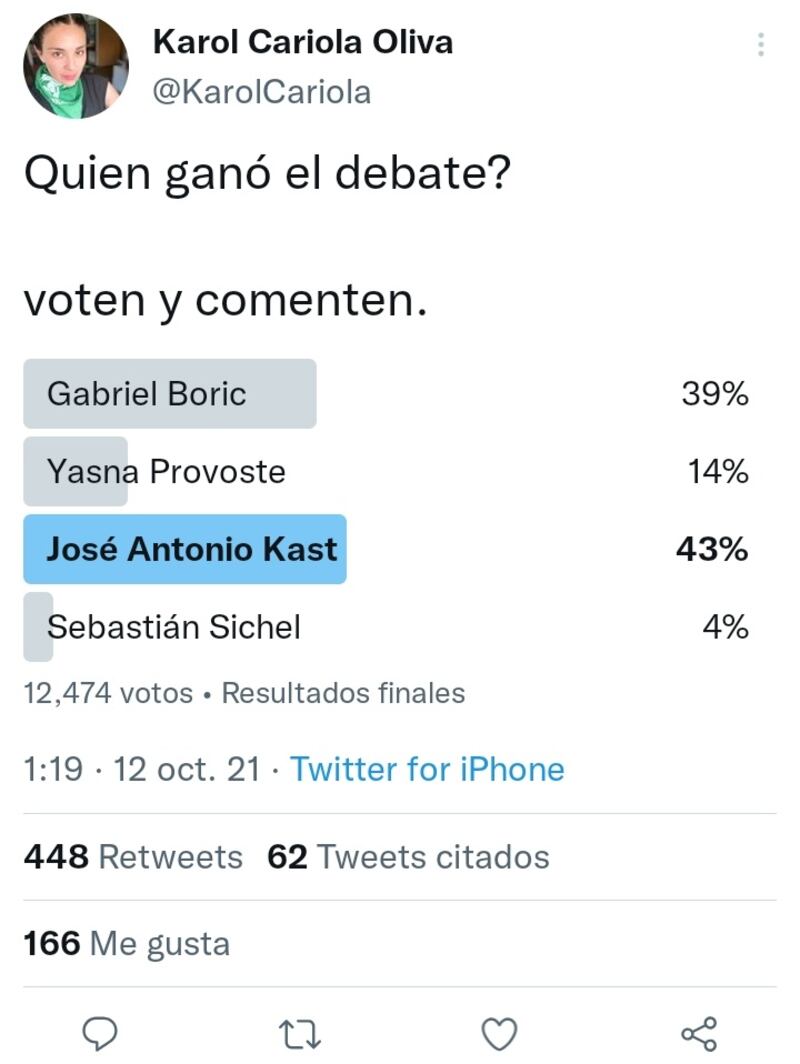
Task: View the 448 Retweets list
Action: (x=133, y=857)
